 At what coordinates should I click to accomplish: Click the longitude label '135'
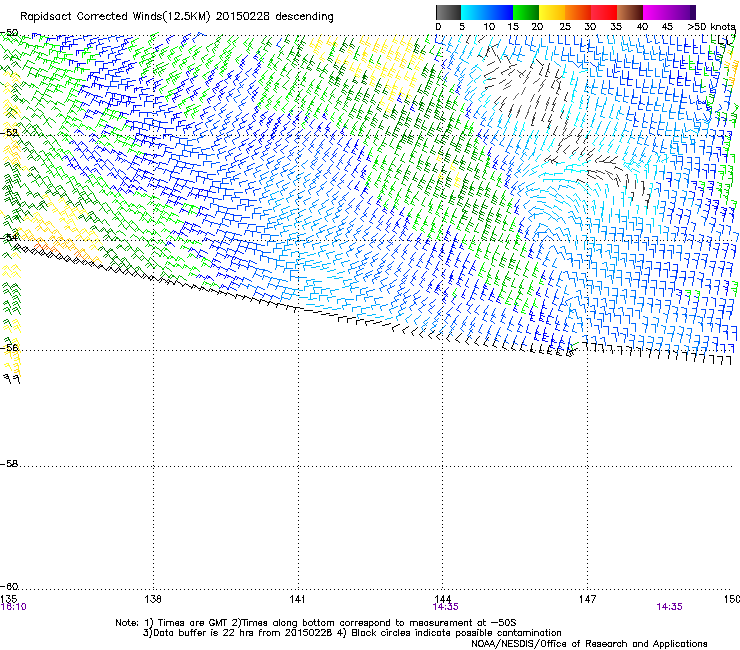8,599
